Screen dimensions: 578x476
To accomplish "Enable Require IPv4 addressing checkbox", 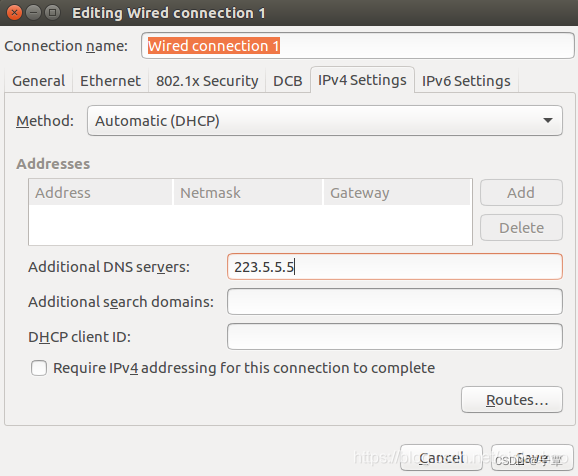I will 39,368.
